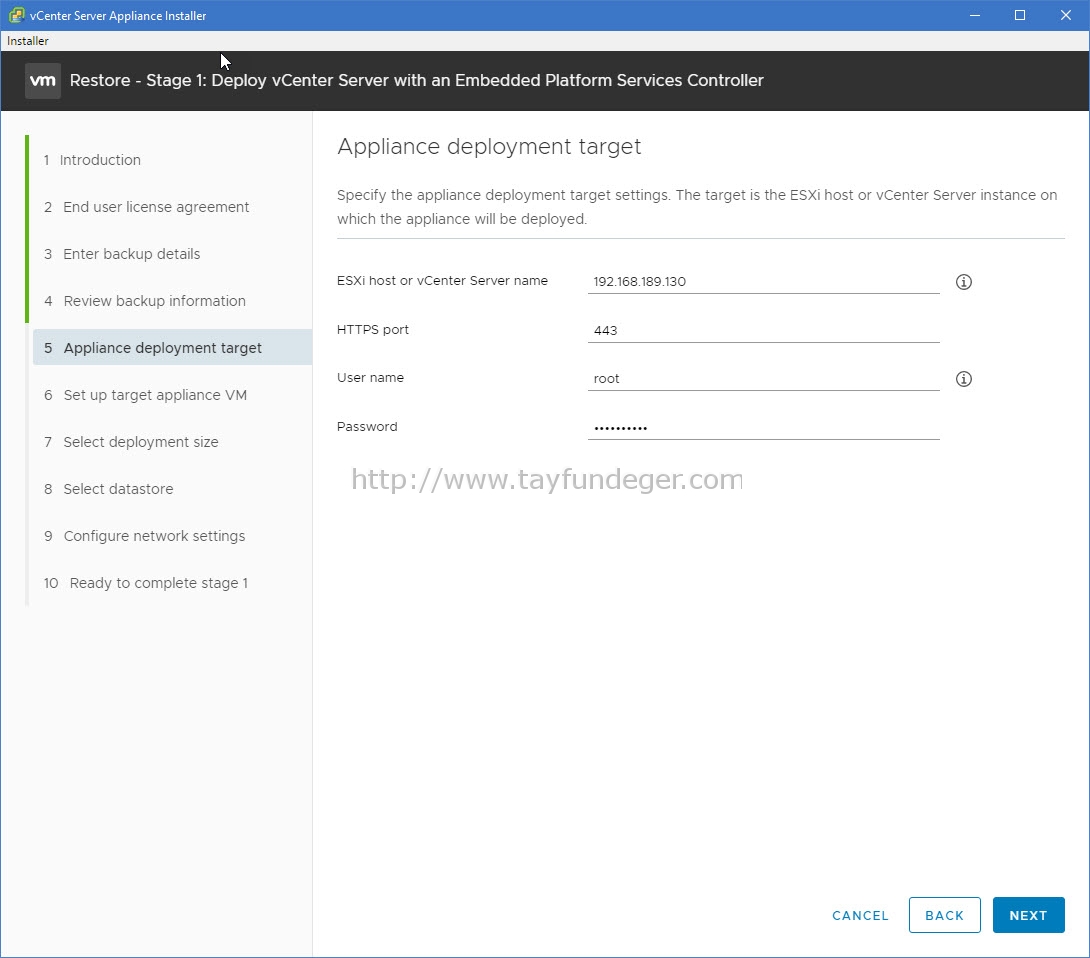Focus the HTTPS port field
The width and height of the screenshot is (1090, 958).
pos(763,330)
